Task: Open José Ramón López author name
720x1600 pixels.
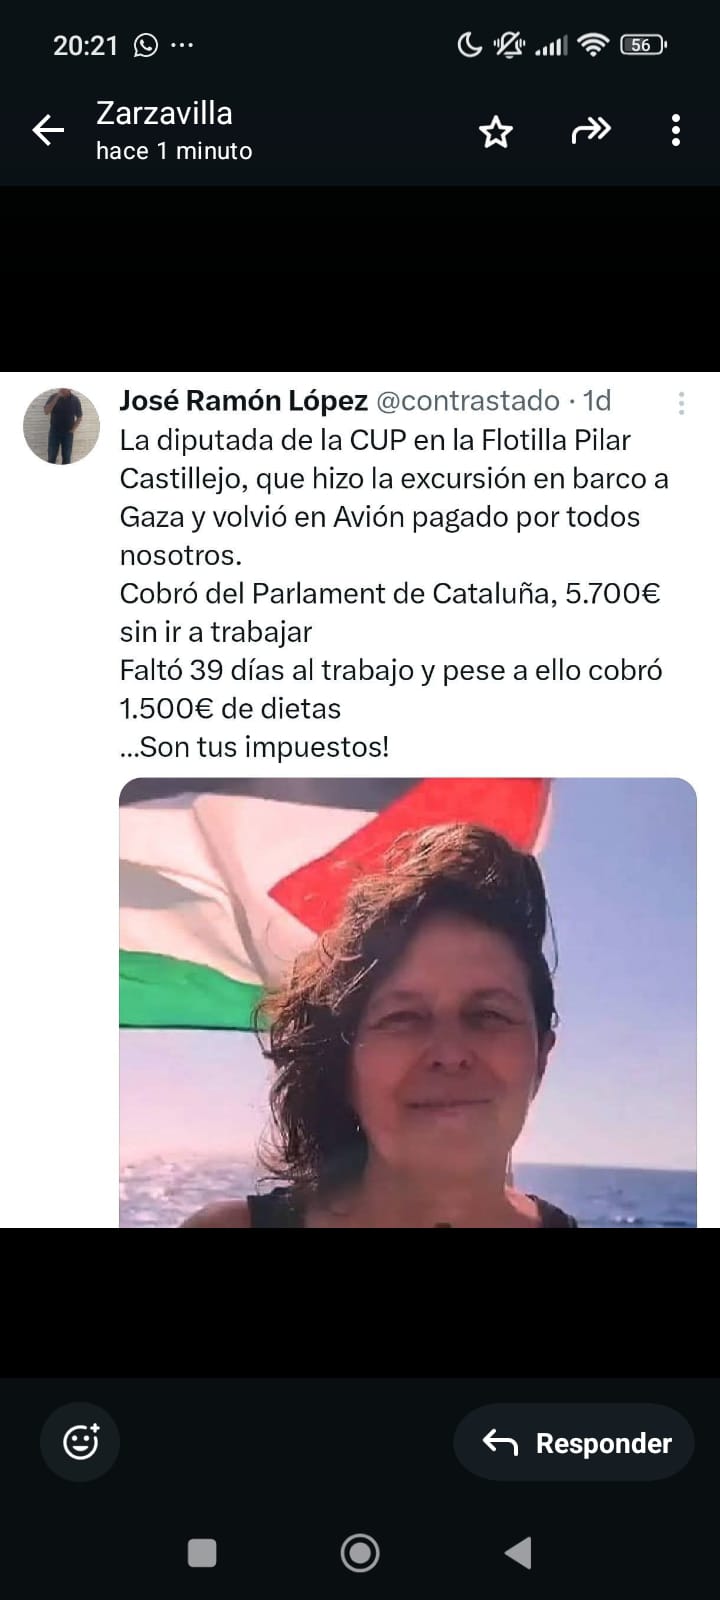Action: [244, 401]
